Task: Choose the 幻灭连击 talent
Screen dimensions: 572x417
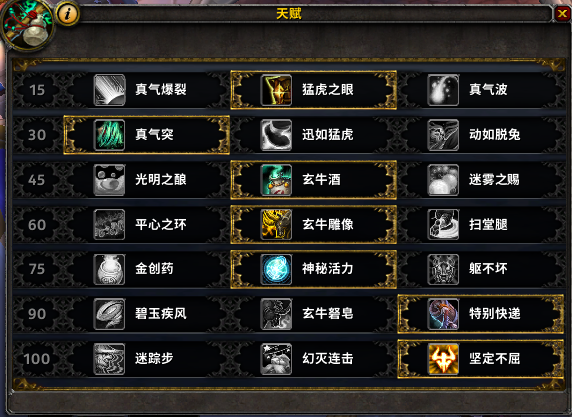Action: pos(314,359)
